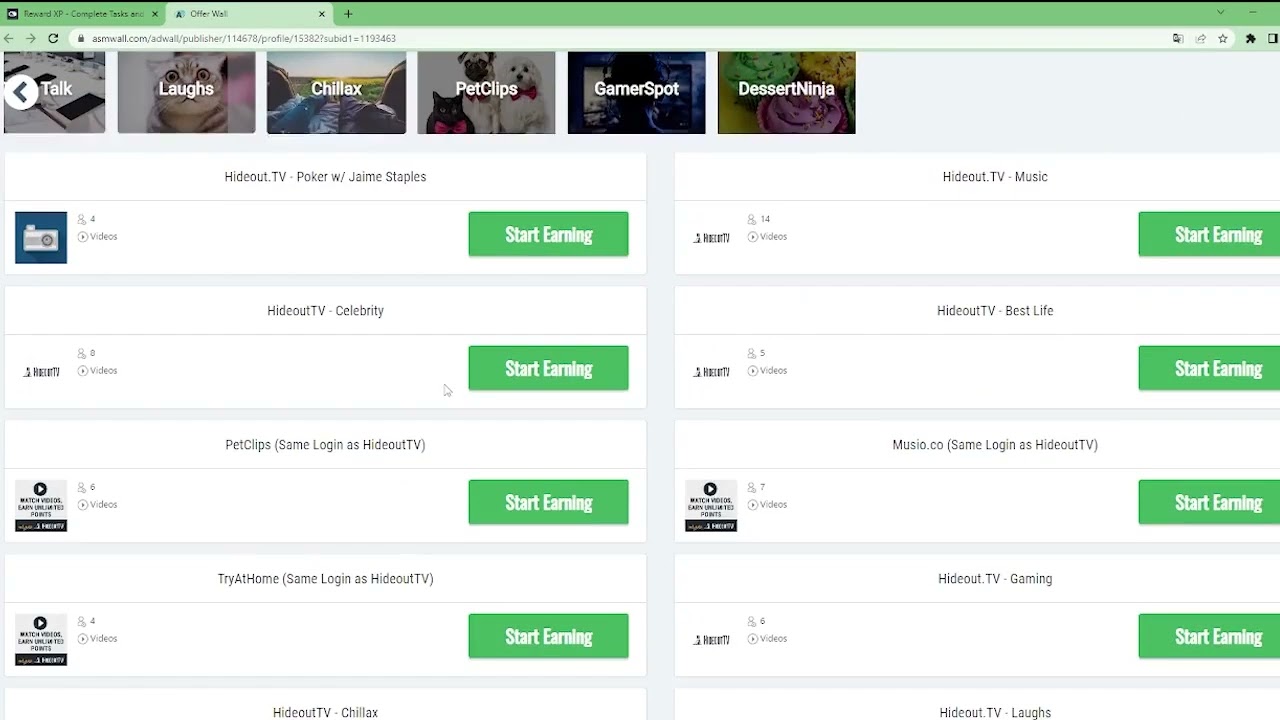Open the Chillax category thumbnail
The image size is (1280, 720).
point(336,92)
